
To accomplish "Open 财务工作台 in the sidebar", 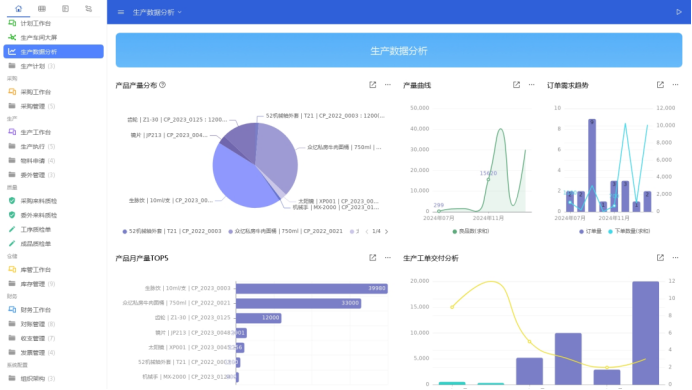I will [x=53, y=310].
